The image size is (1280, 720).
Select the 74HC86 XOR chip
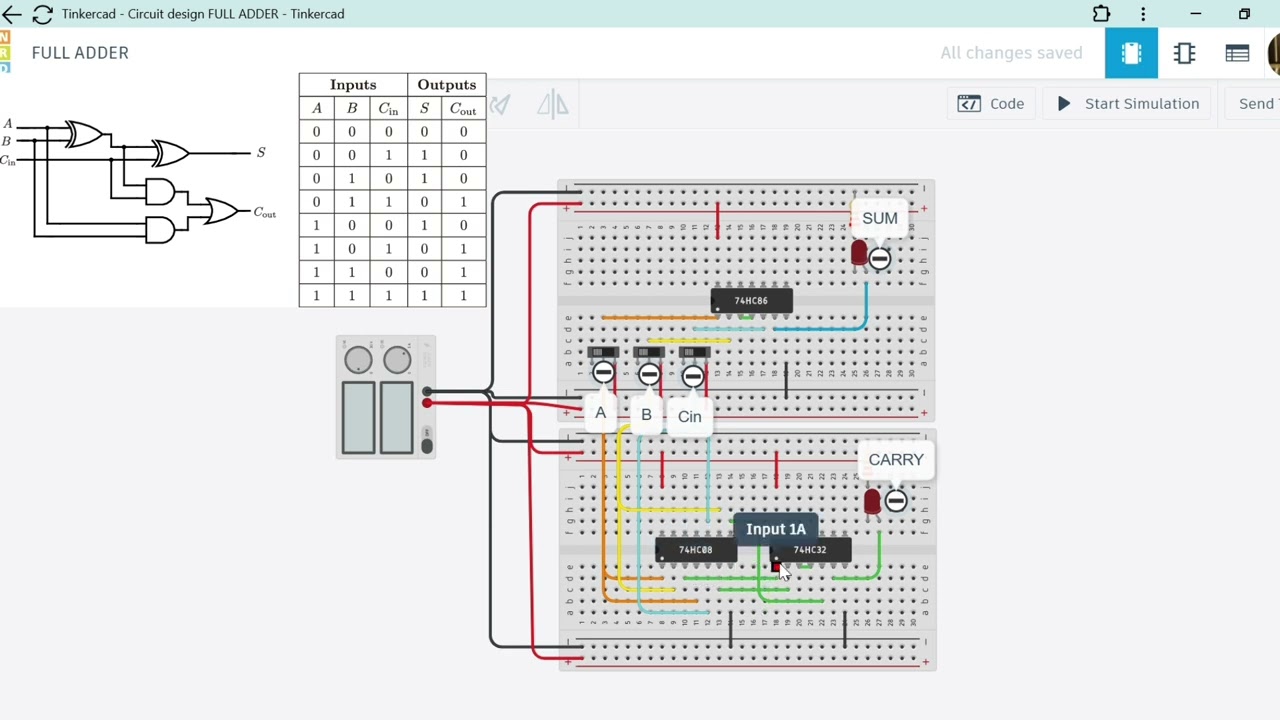click(751, 301)
